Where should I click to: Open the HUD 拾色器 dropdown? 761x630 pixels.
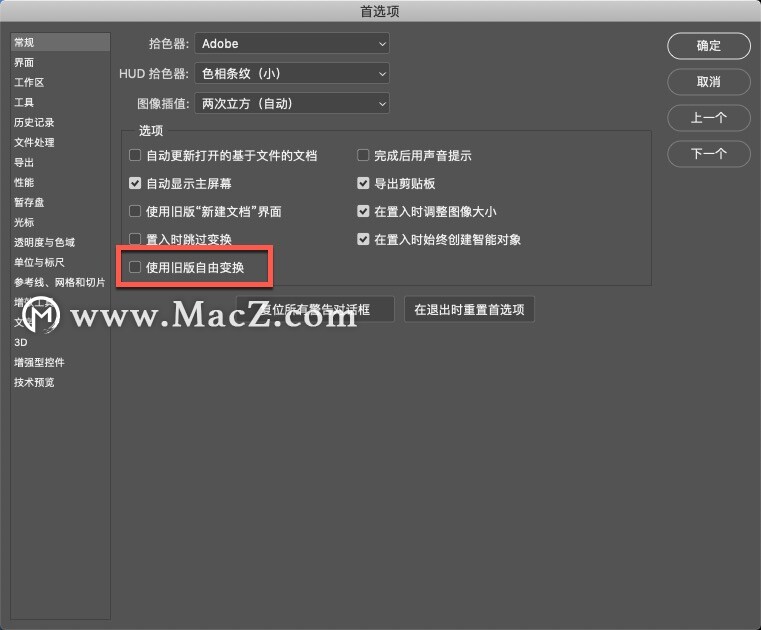(292, 74)
